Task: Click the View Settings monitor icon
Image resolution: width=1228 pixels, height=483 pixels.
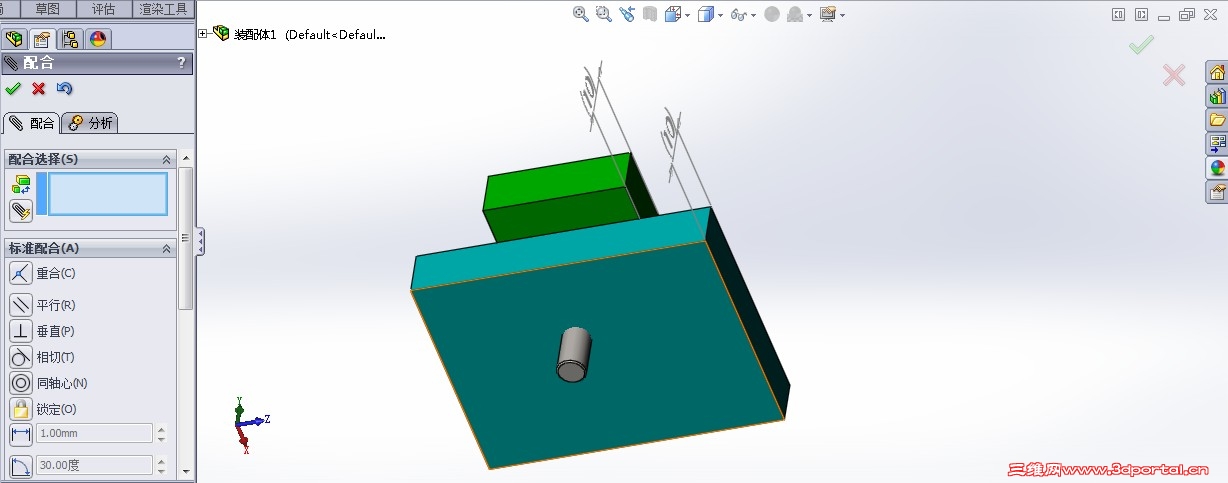Action: [827, 14]
